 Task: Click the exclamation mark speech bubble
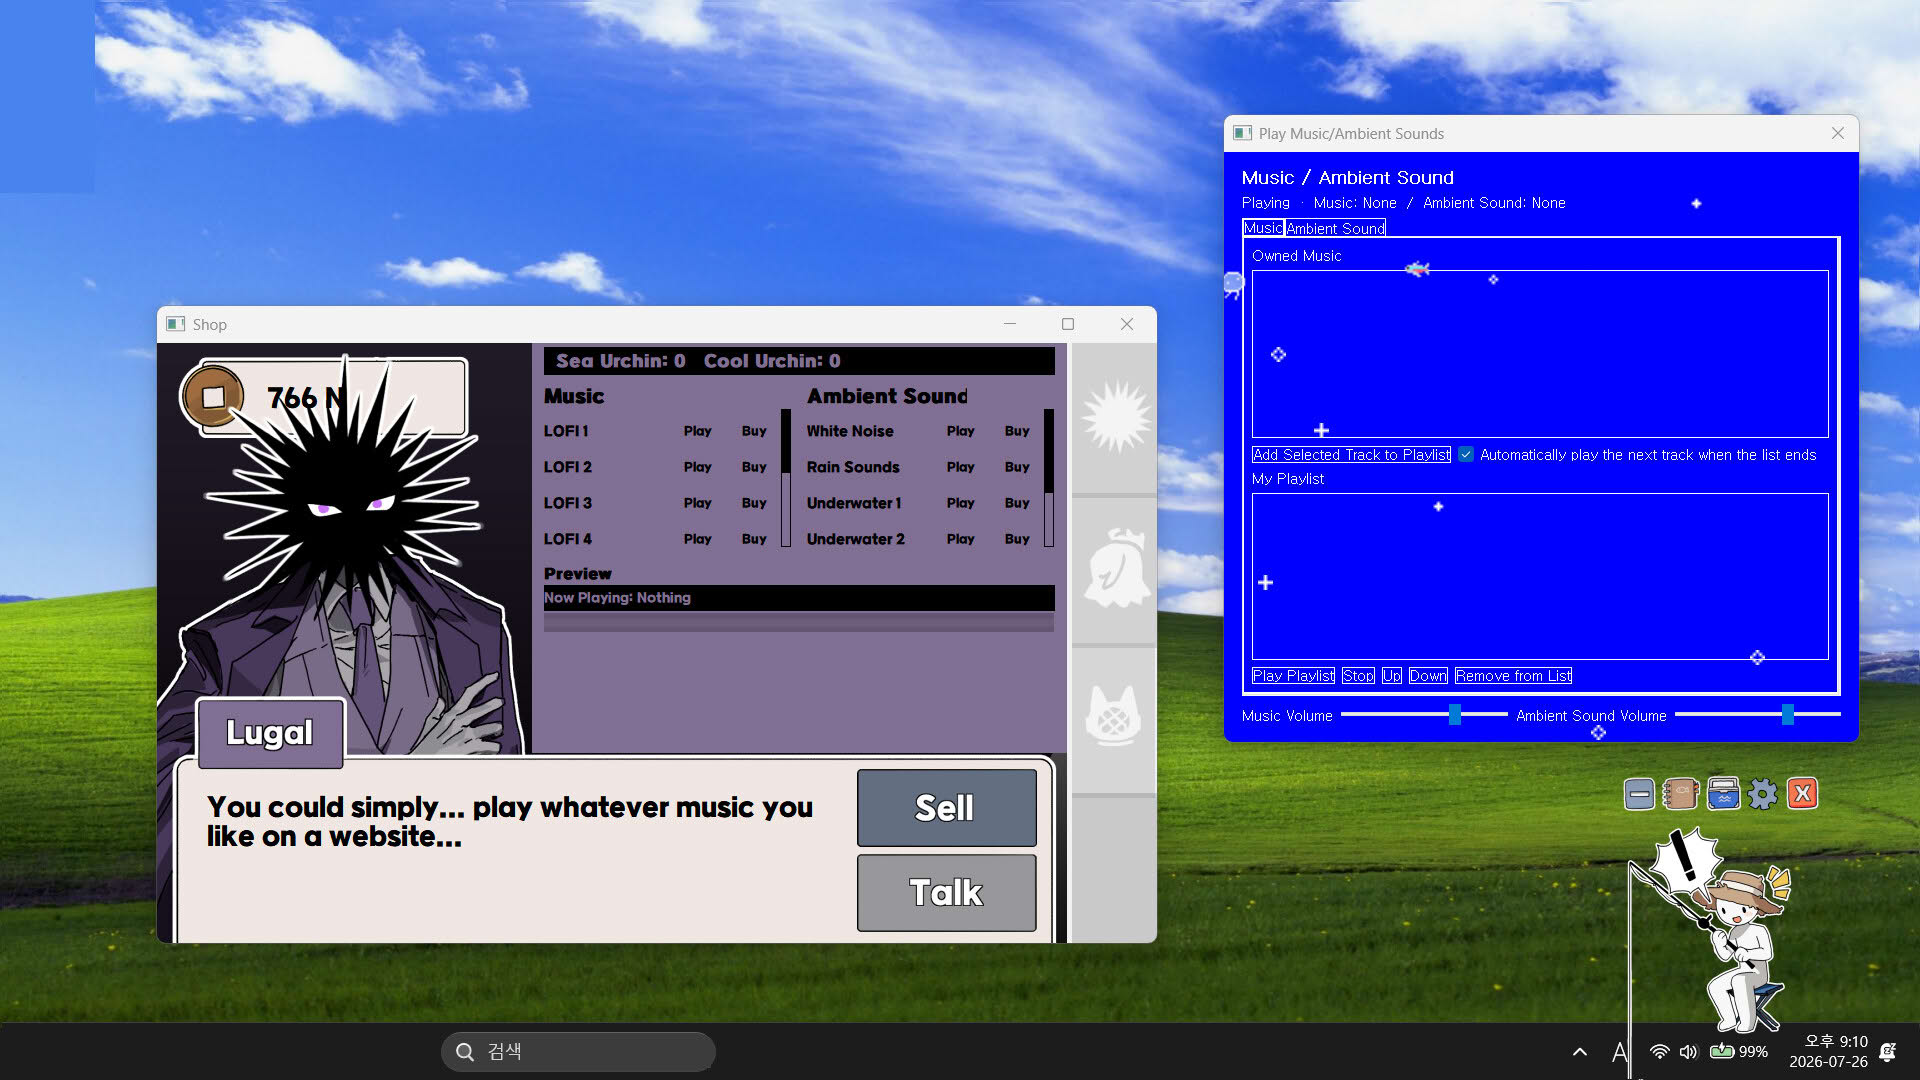[1687, 860]
